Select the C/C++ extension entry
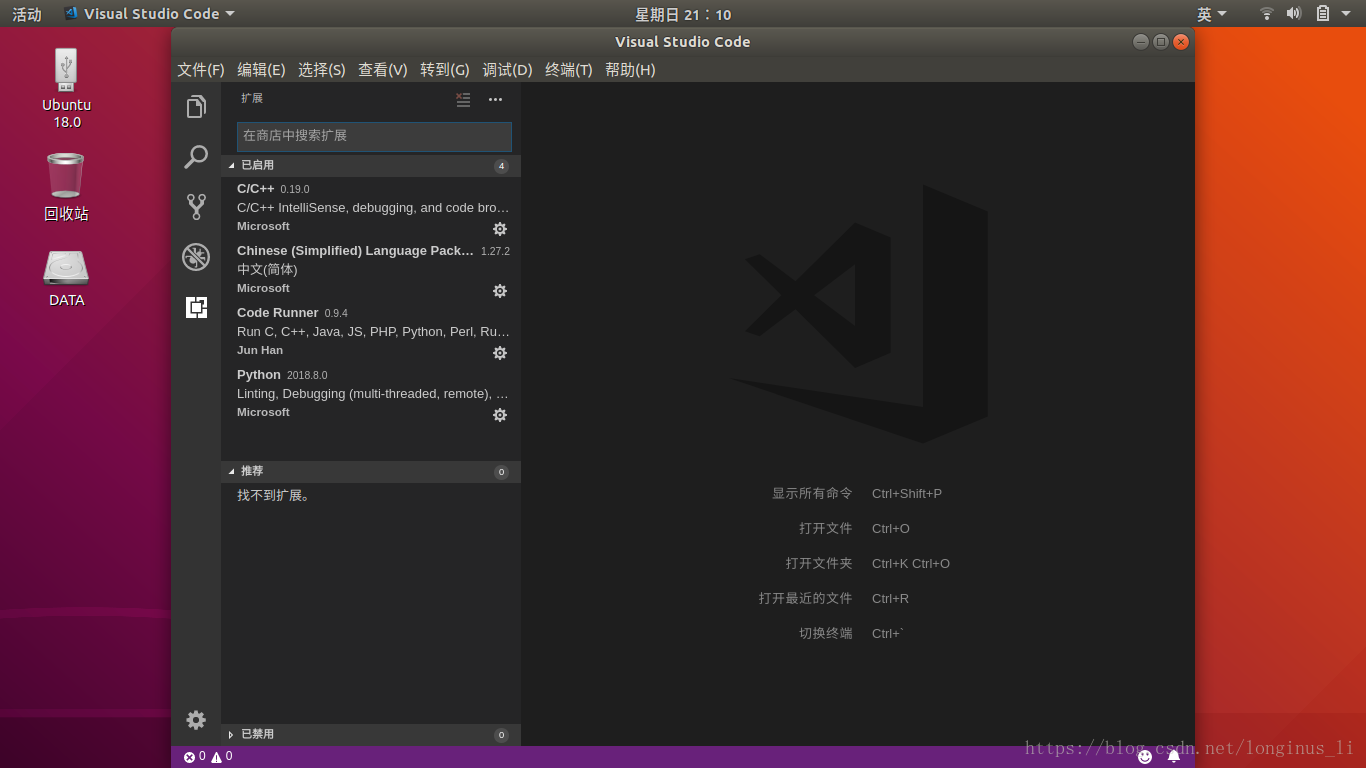 click(371, 208)
